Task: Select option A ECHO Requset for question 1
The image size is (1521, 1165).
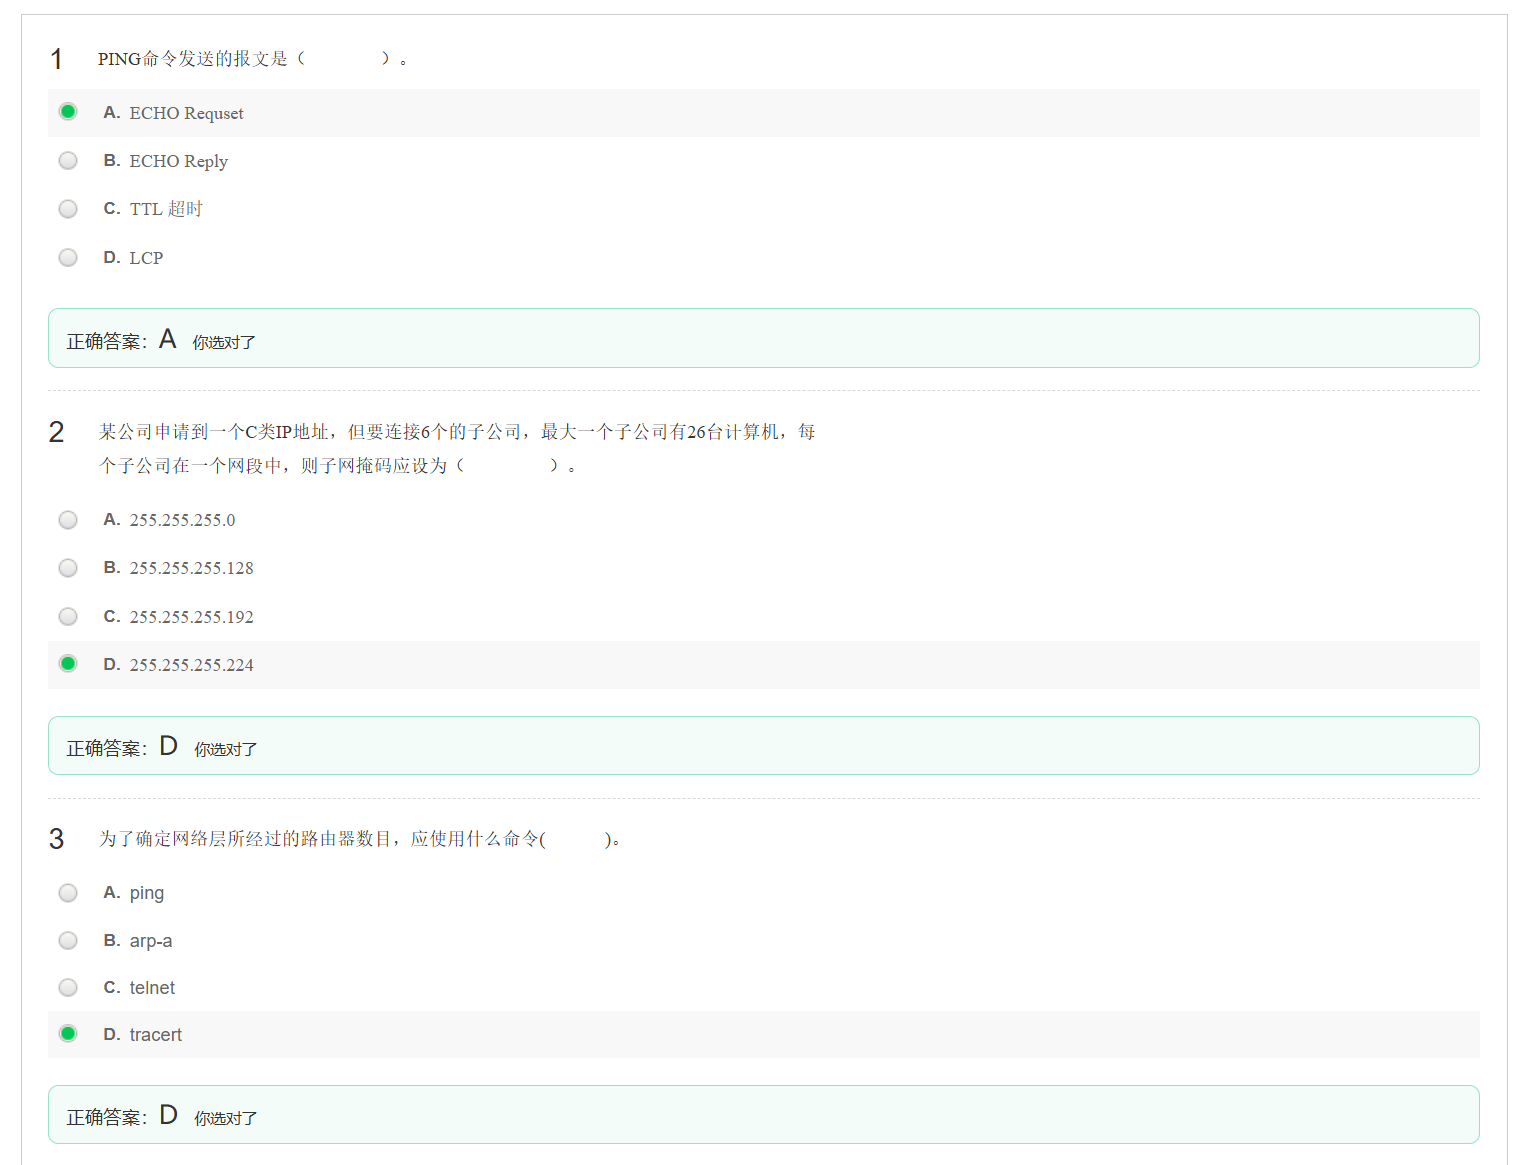Action: point(67,111)
